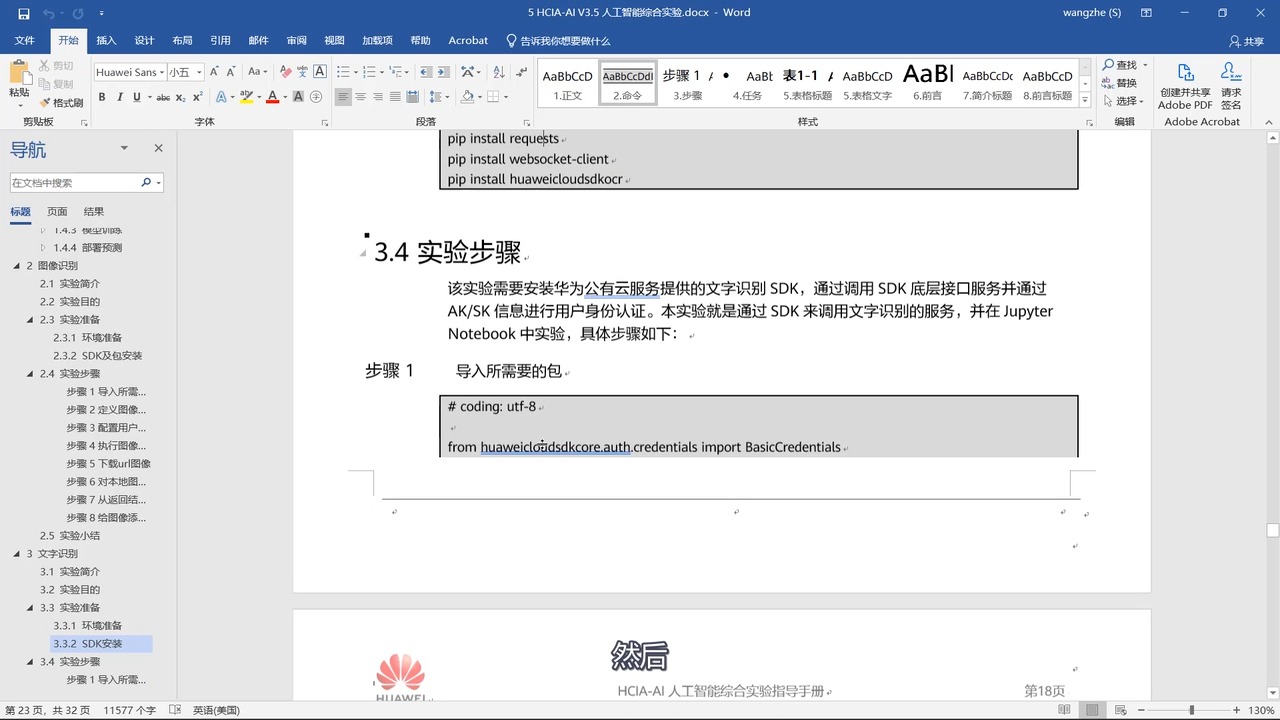This screenshot has width=1280, height=720.
Task: Open the Select (选择) dropdown
Action: [1125, 101]
